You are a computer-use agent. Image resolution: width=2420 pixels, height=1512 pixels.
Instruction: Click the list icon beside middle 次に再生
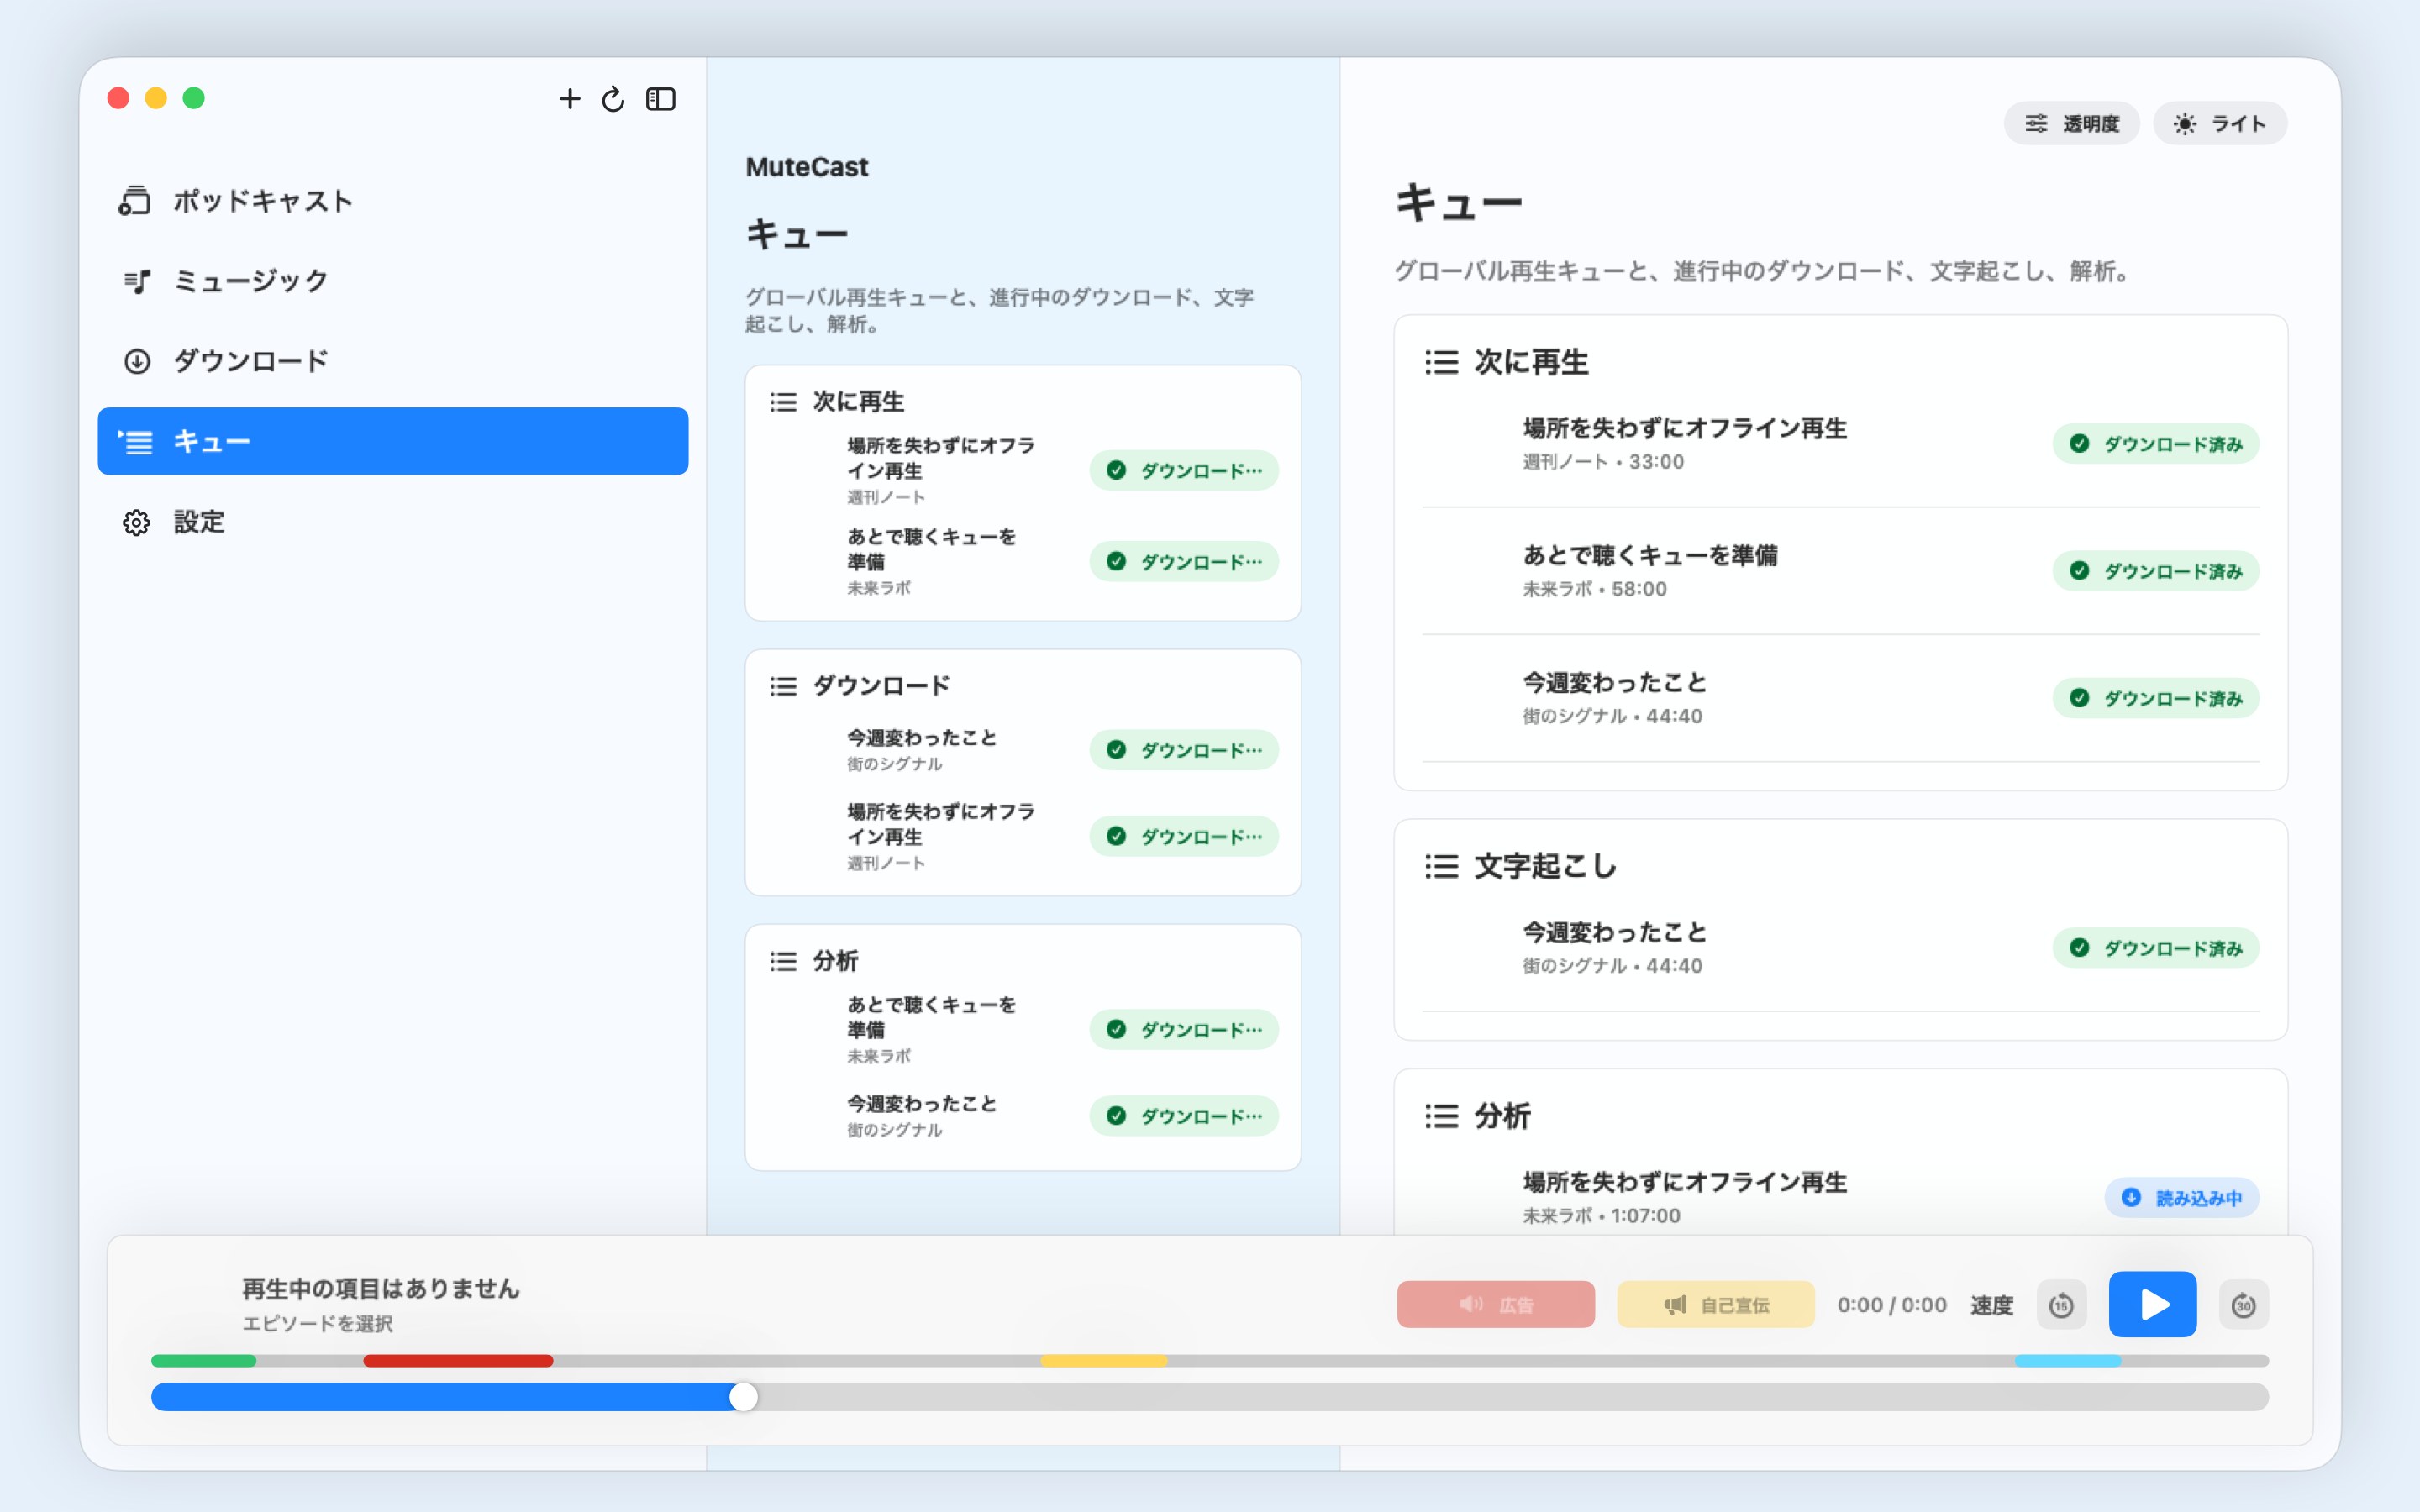coord(783,402)
